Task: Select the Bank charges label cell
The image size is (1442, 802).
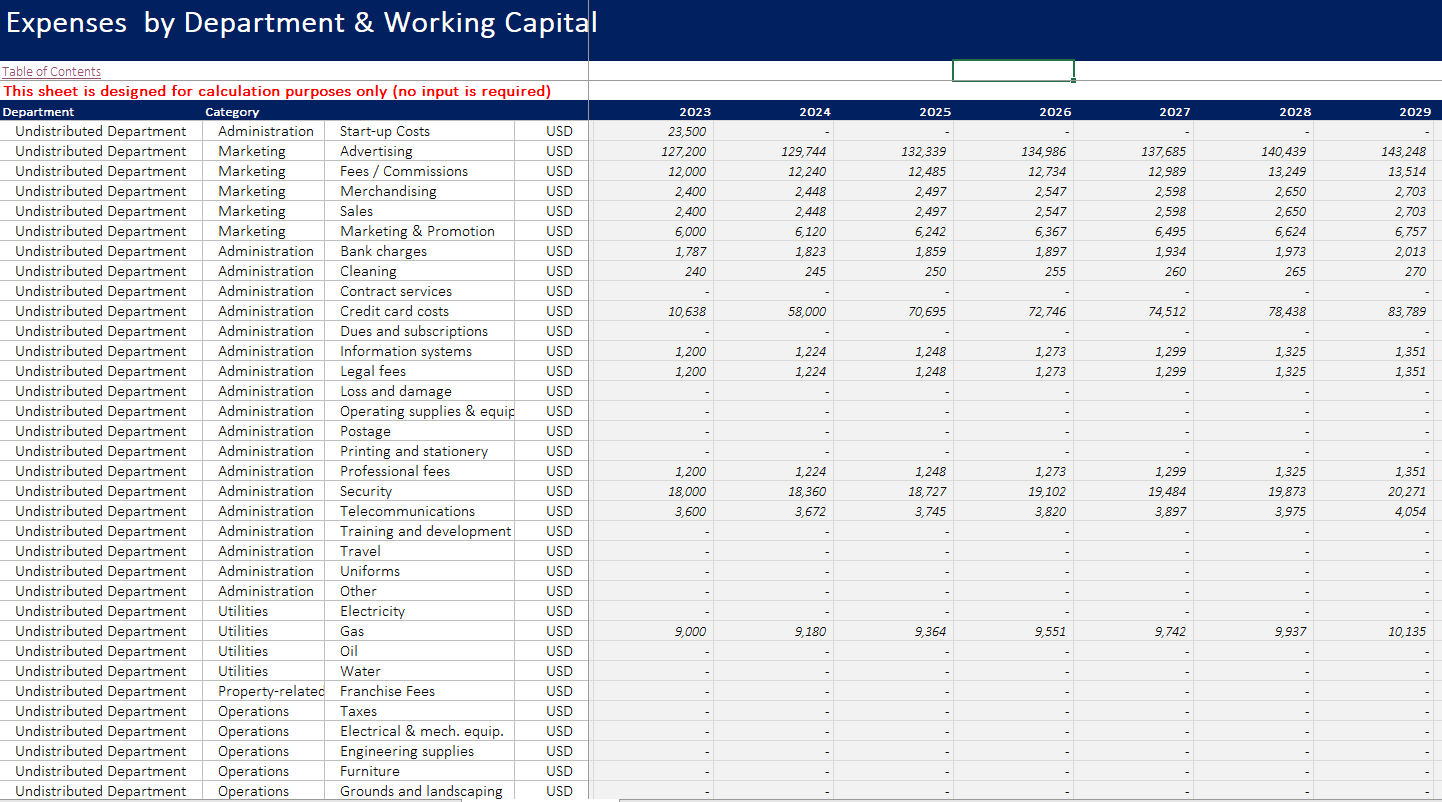Action: [x=383, y=251]
